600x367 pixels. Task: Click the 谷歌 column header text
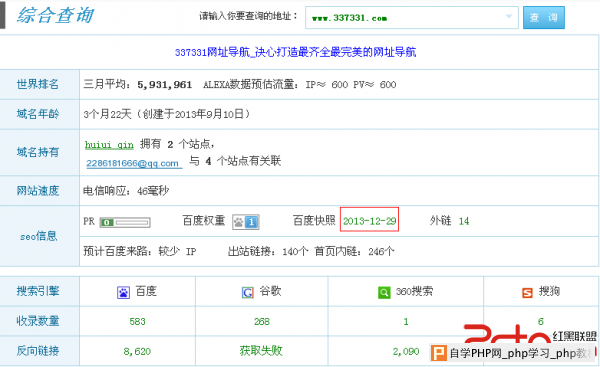(270, 292)
